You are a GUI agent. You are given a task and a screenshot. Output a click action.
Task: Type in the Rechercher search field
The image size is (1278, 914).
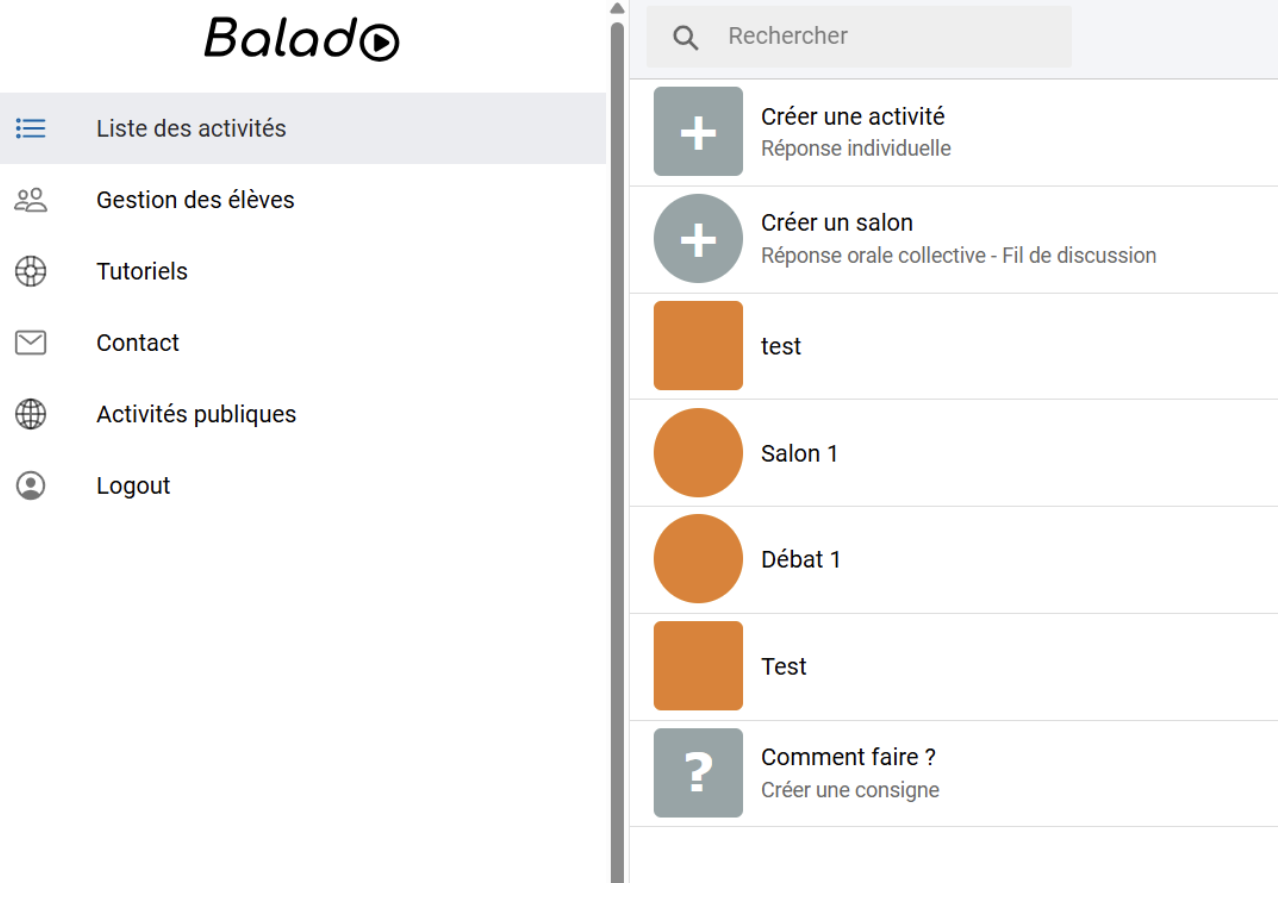coord(890,37)
